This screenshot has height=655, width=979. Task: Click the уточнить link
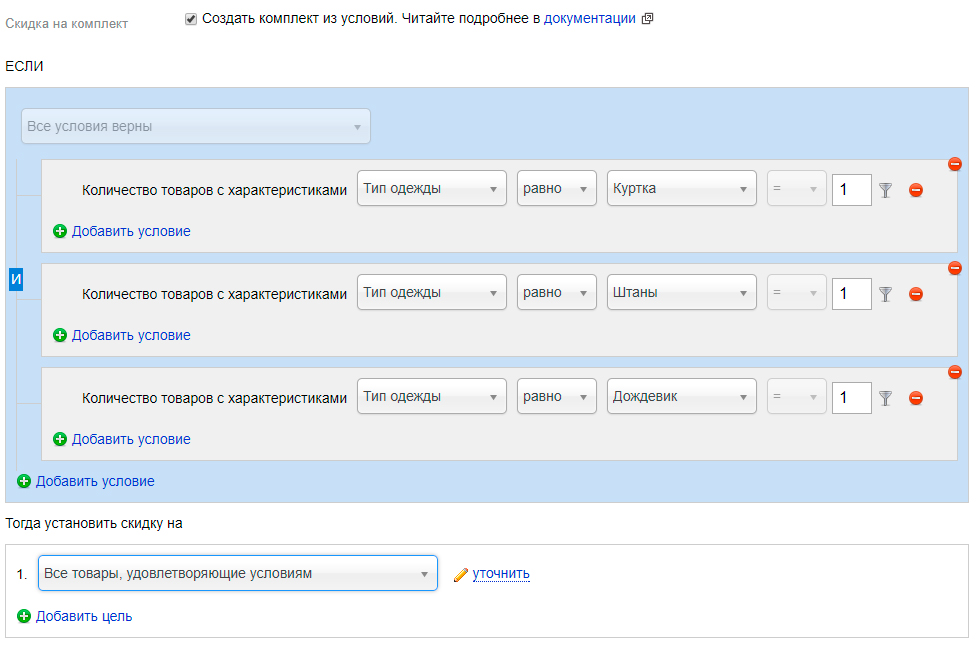pos(501,574)
